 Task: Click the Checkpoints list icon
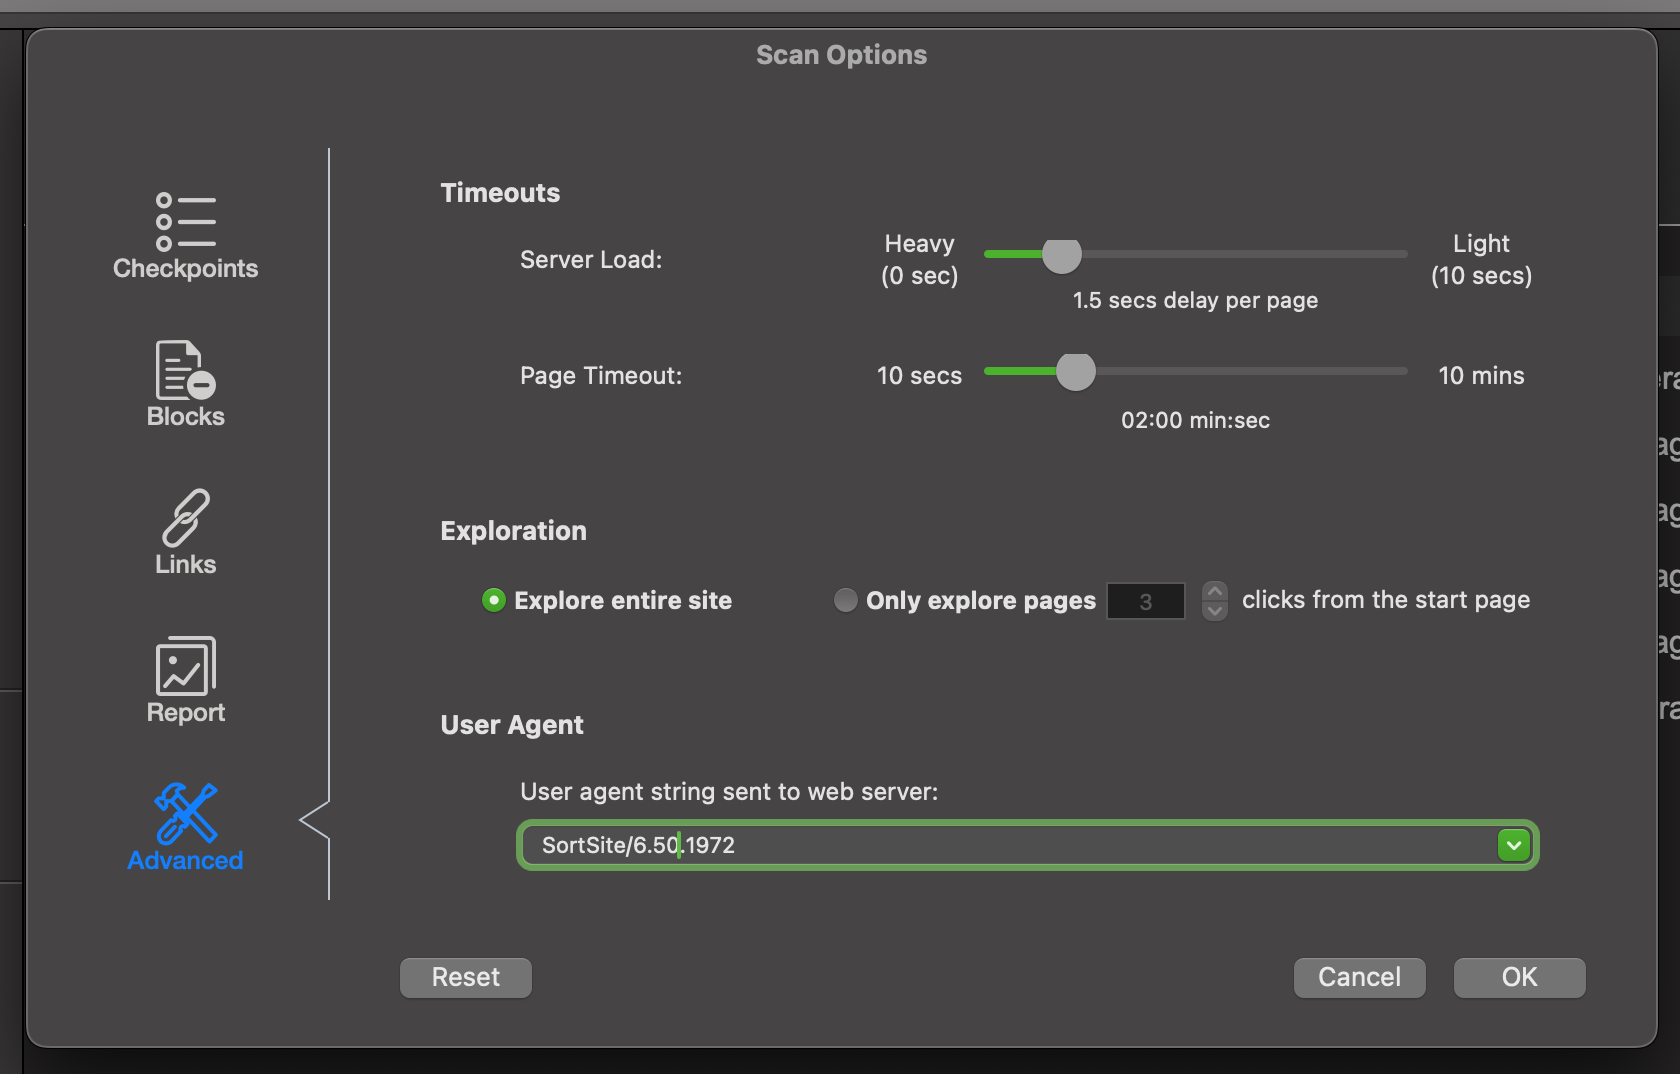(x=185, y=221)
